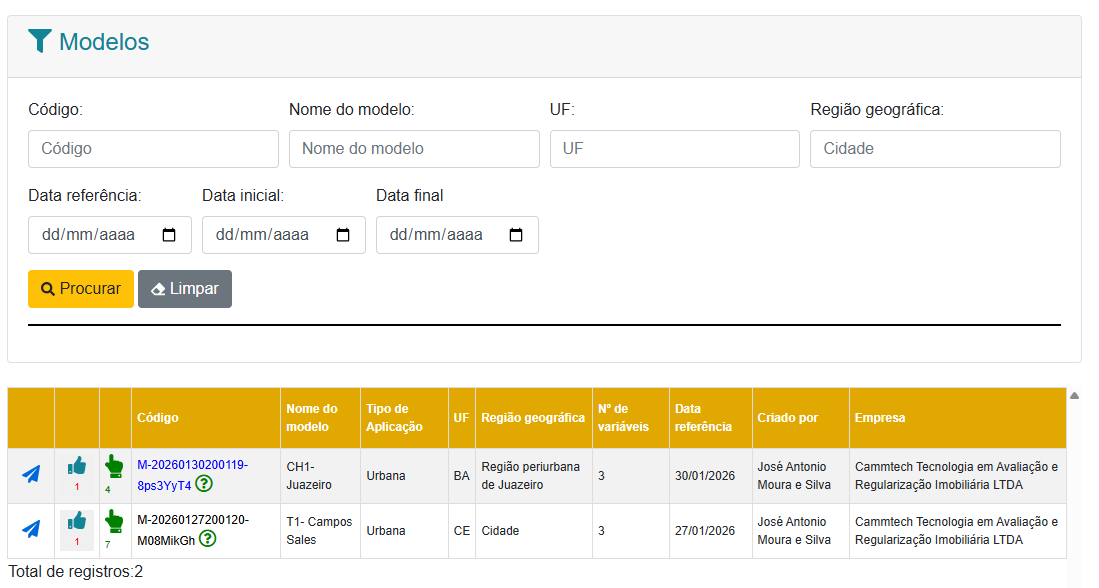
Task: Click the table scrollbar up arrow
Action: (1074, 396)
